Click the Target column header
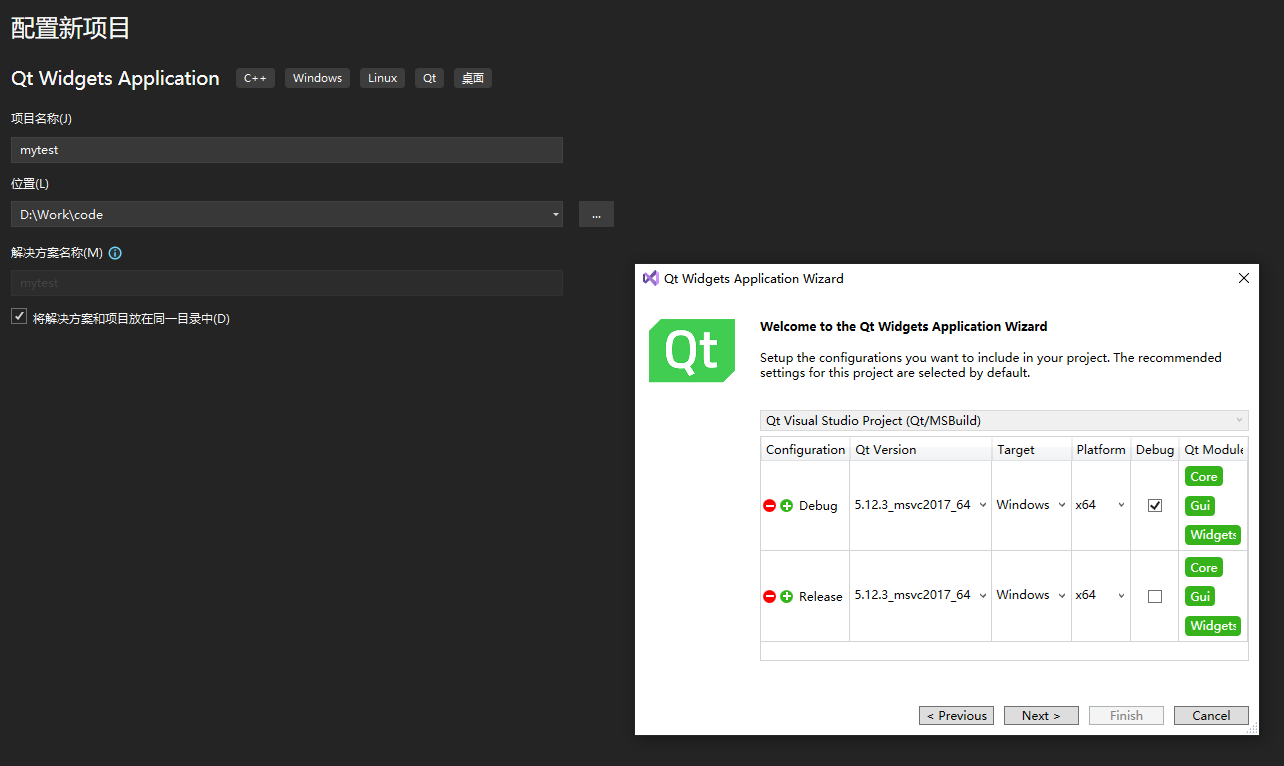 point(1032,449)
